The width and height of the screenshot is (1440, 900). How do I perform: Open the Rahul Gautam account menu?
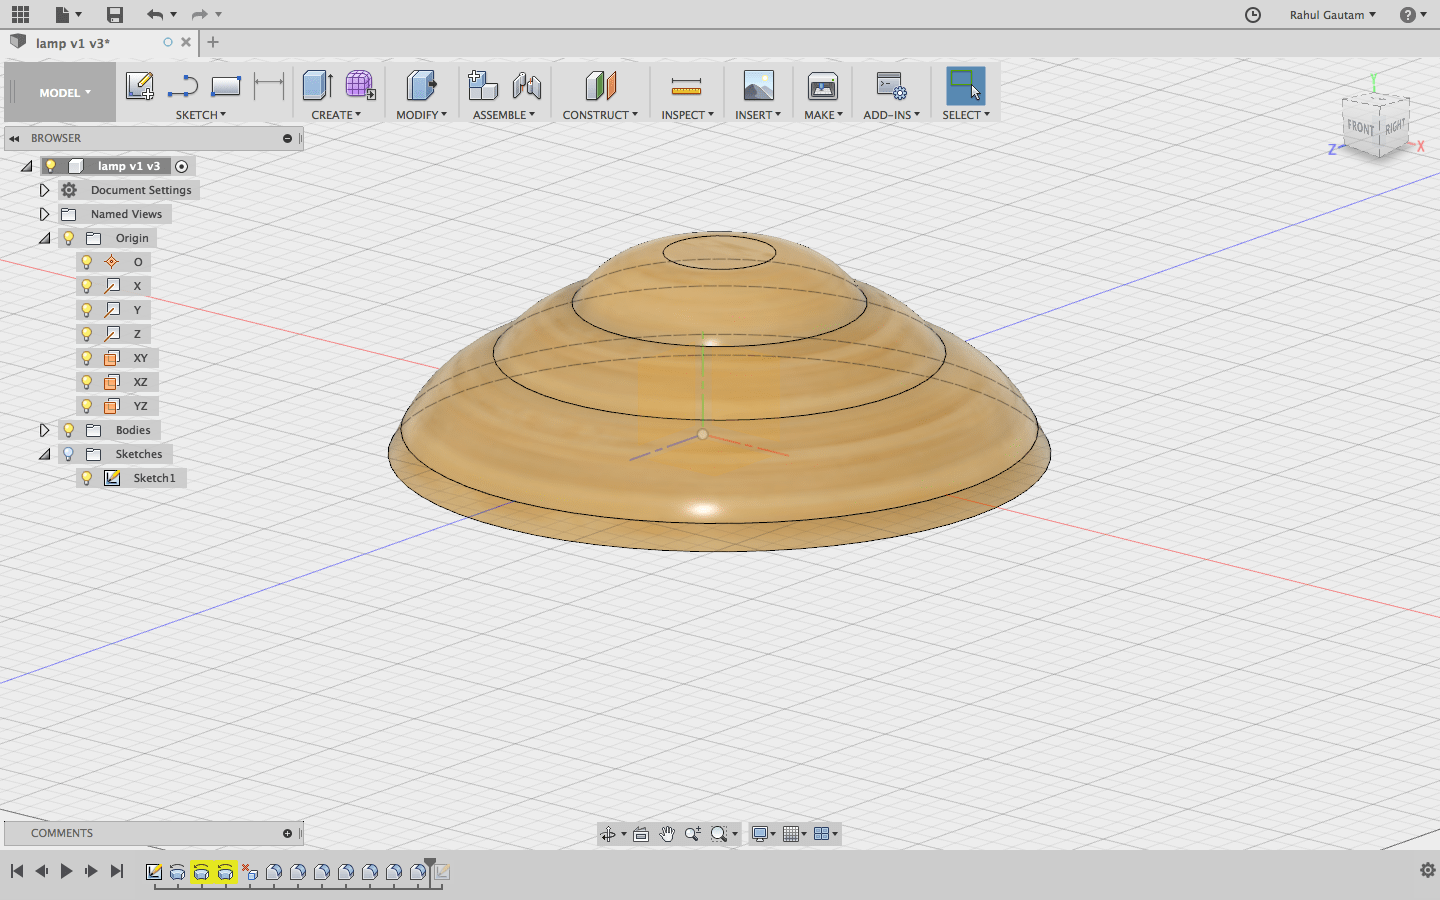[x=1332, y=14]
